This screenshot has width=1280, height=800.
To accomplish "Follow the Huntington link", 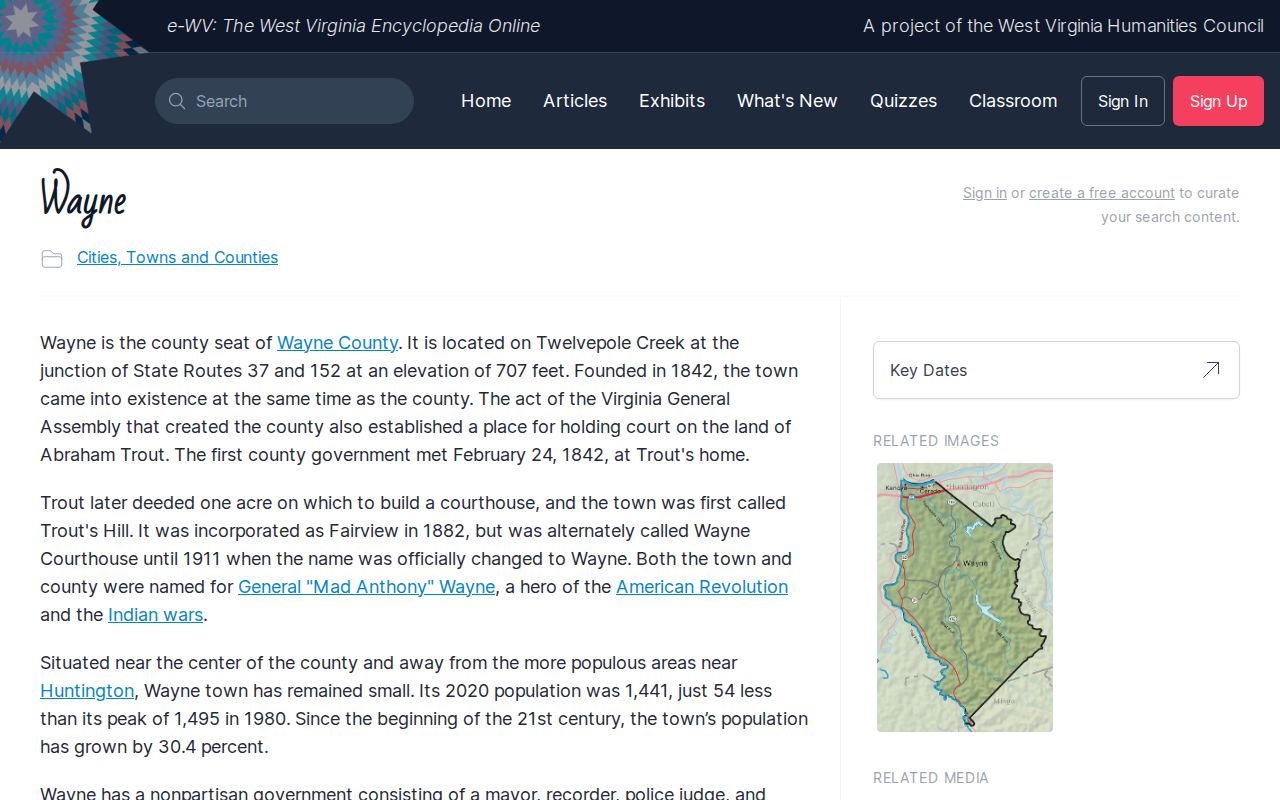I will pyautogui.click(x=87, y=690).
